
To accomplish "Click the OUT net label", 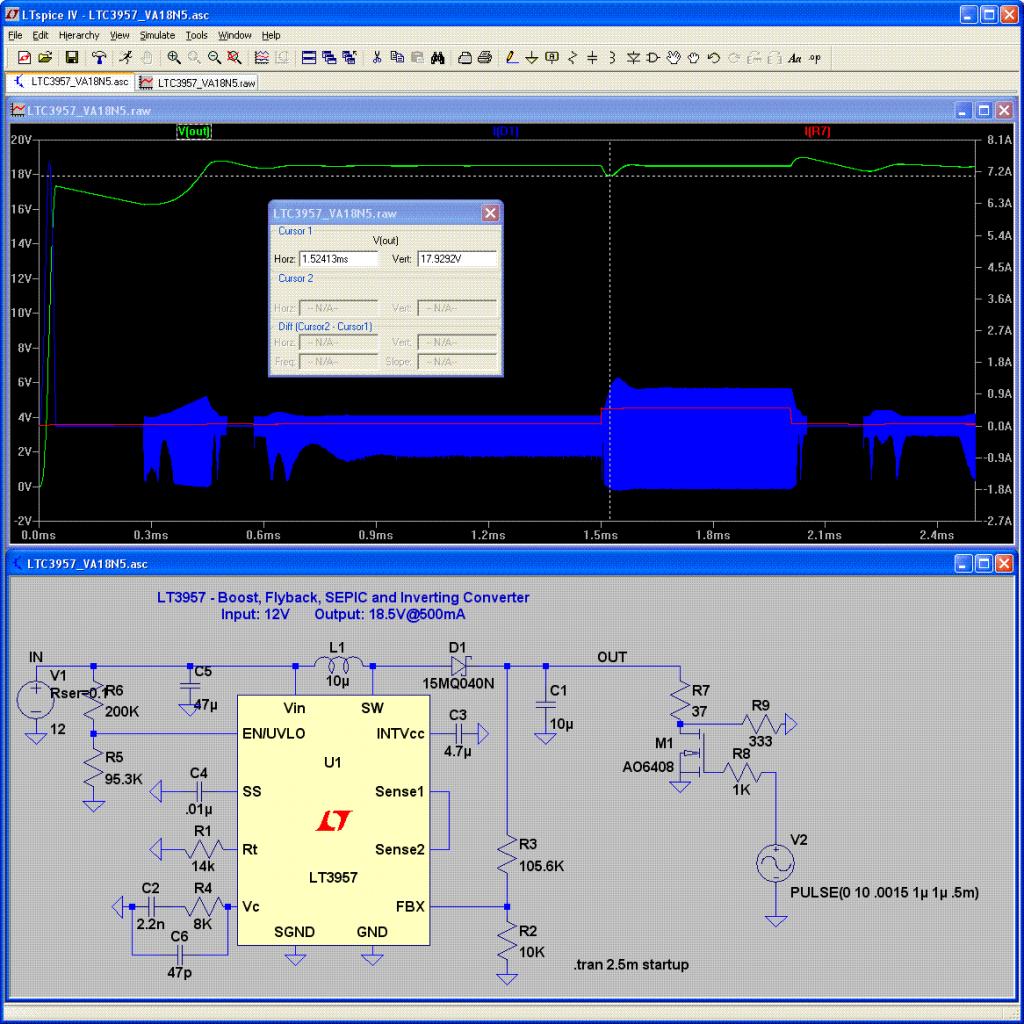I will 612,657.
